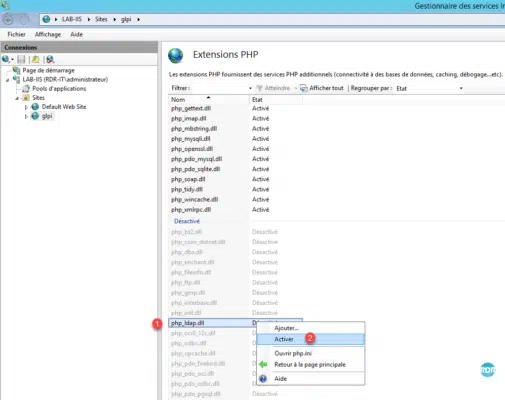Image resolution: width=505 pixels, height=400 pixels.
Task: Click the Sites folder icon
Action: click(x=26, y=98)
